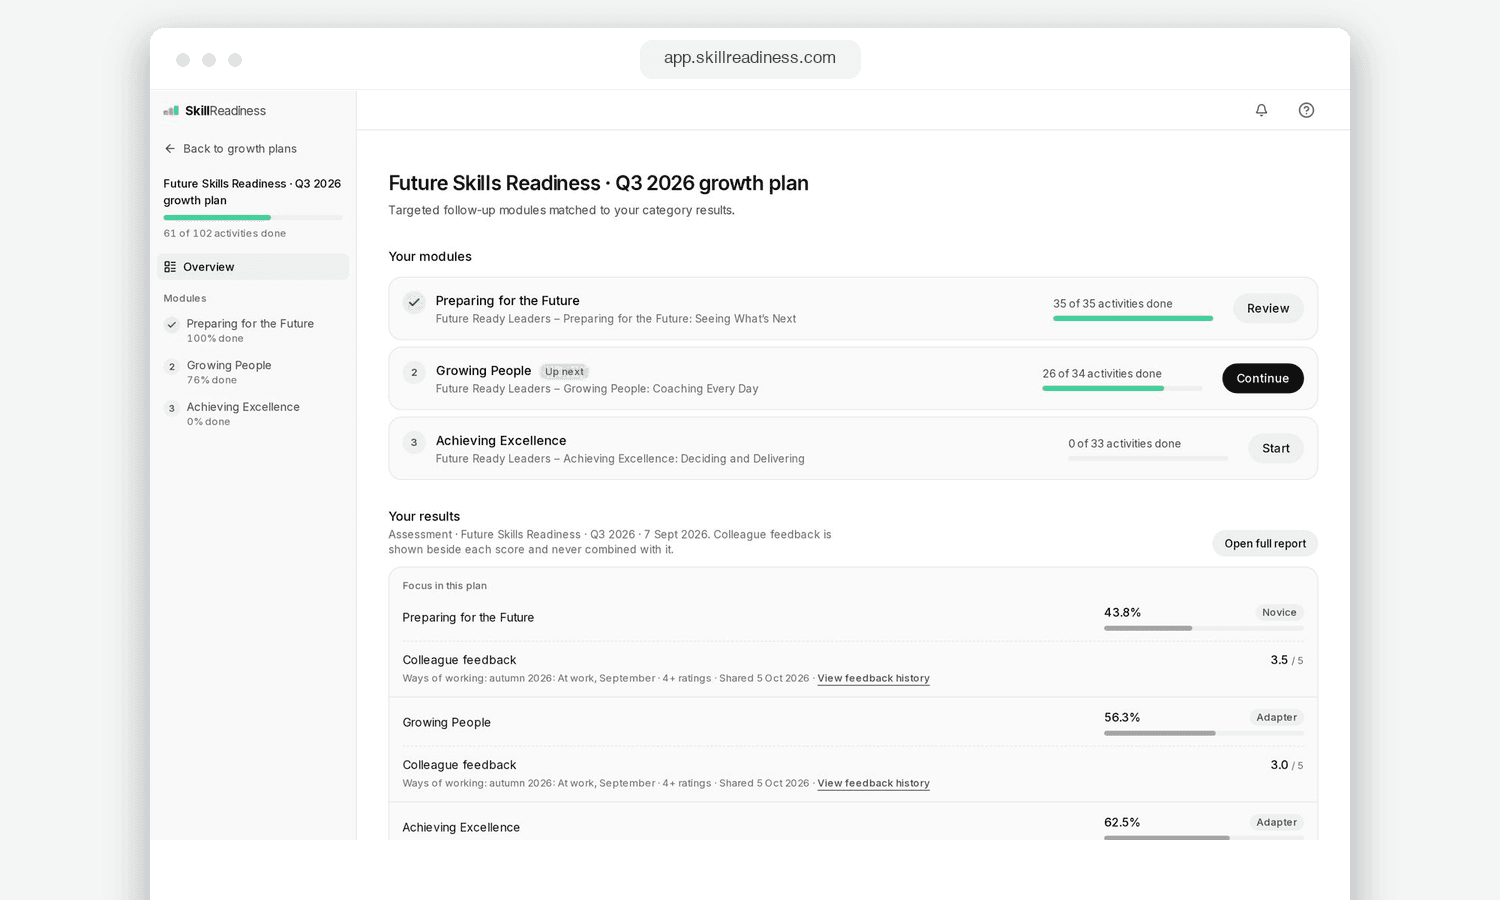Click the 56.3% score bar

pyautogui.click(x=1204, y=733)
